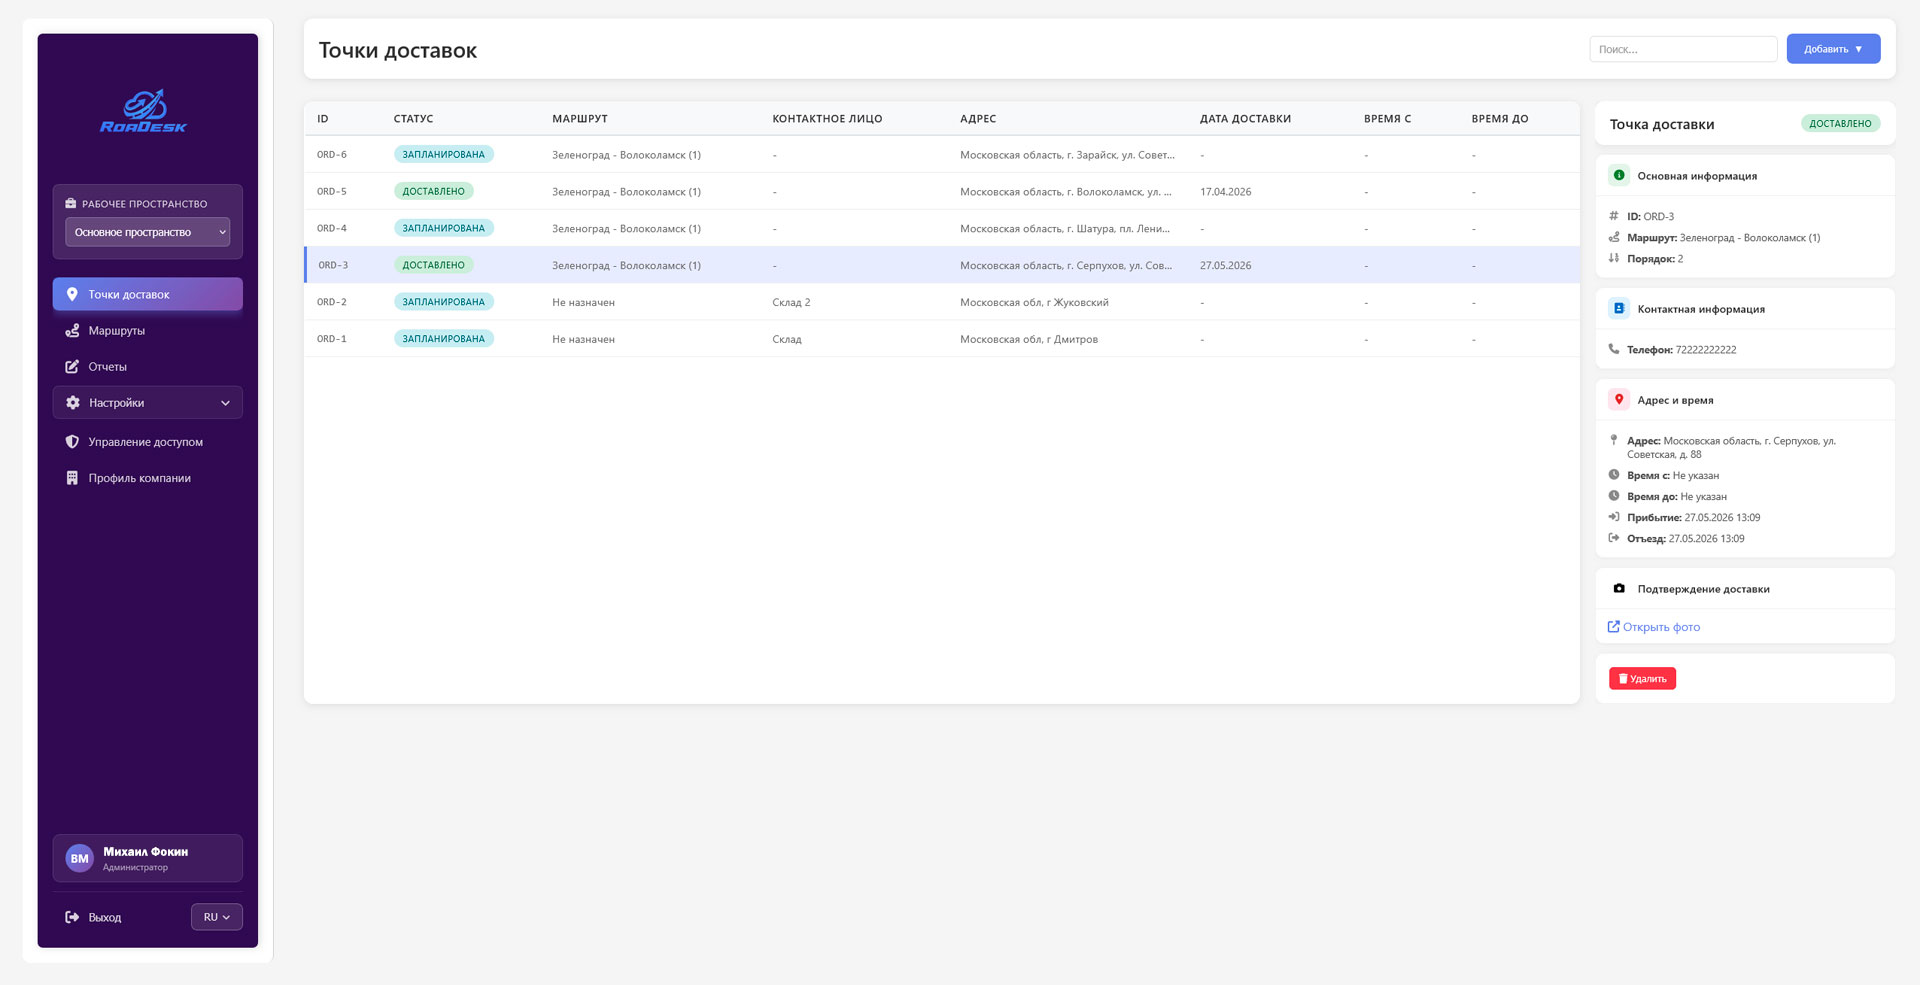This screenshot has width=1920, height=988.
Task: Click address Московская обл, г Дмитров
Action: [1029, 339]
